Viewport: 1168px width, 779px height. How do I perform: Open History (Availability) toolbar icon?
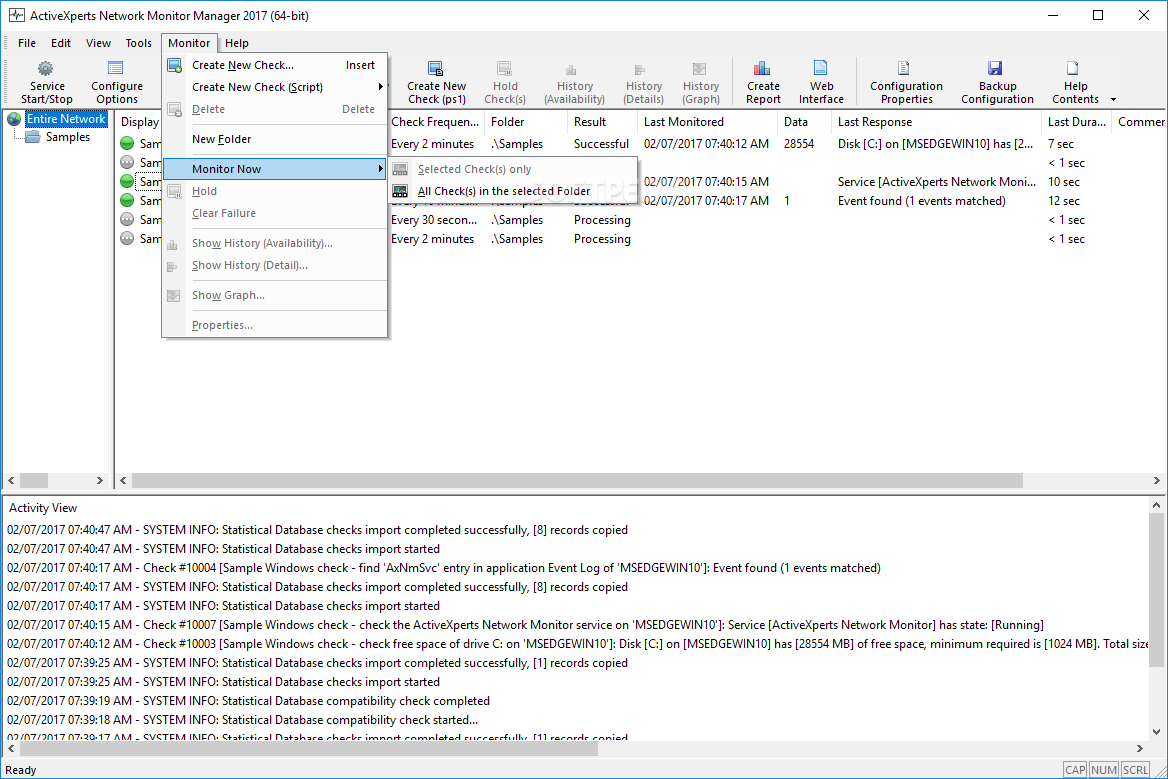point(571,70)
